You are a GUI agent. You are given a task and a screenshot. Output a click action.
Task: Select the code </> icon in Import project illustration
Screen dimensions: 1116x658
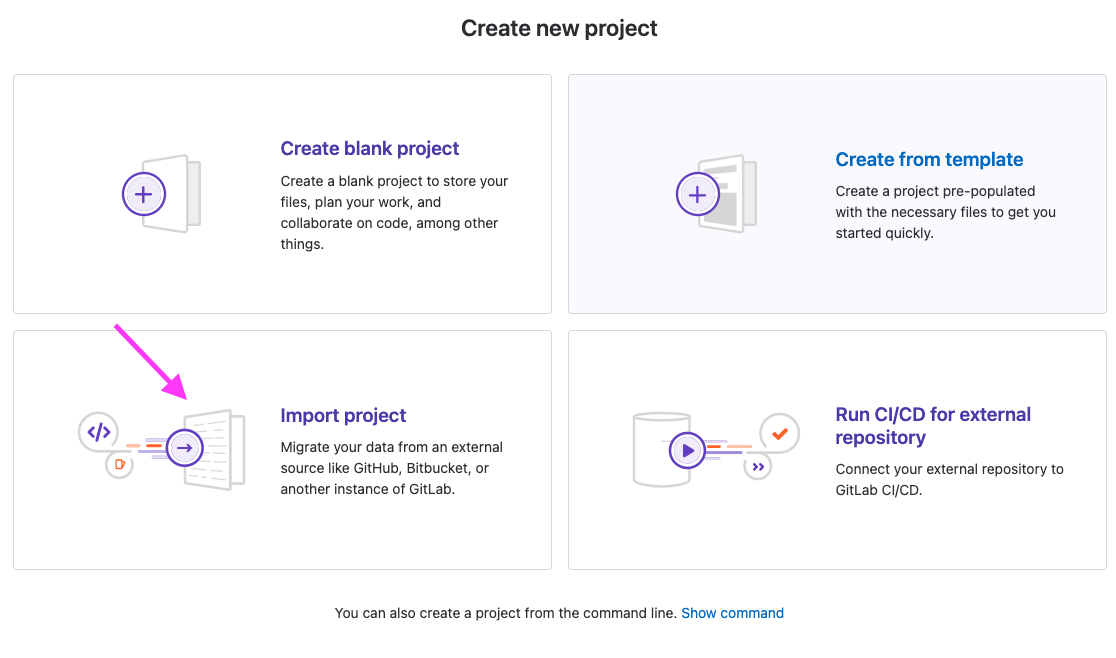(97, 431)
